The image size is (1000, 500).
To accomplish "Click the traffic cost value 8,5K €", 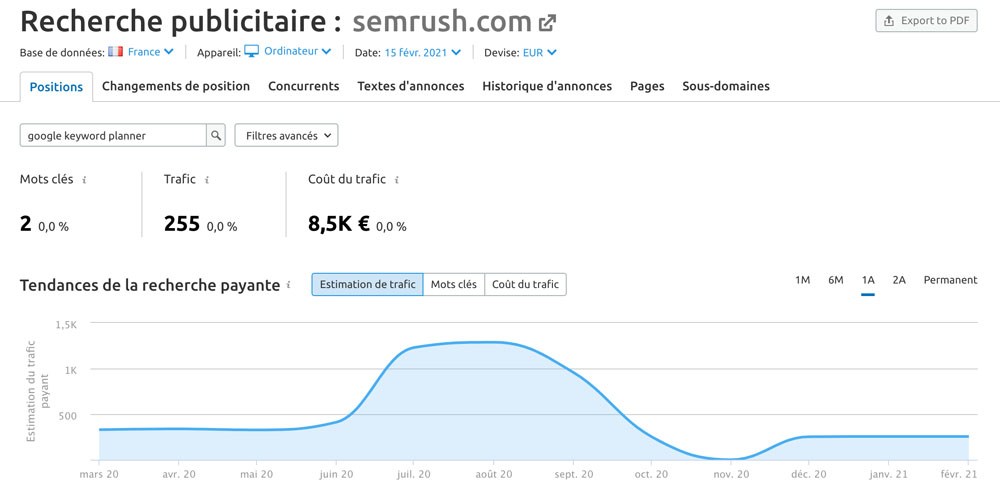I will point(339,224).
